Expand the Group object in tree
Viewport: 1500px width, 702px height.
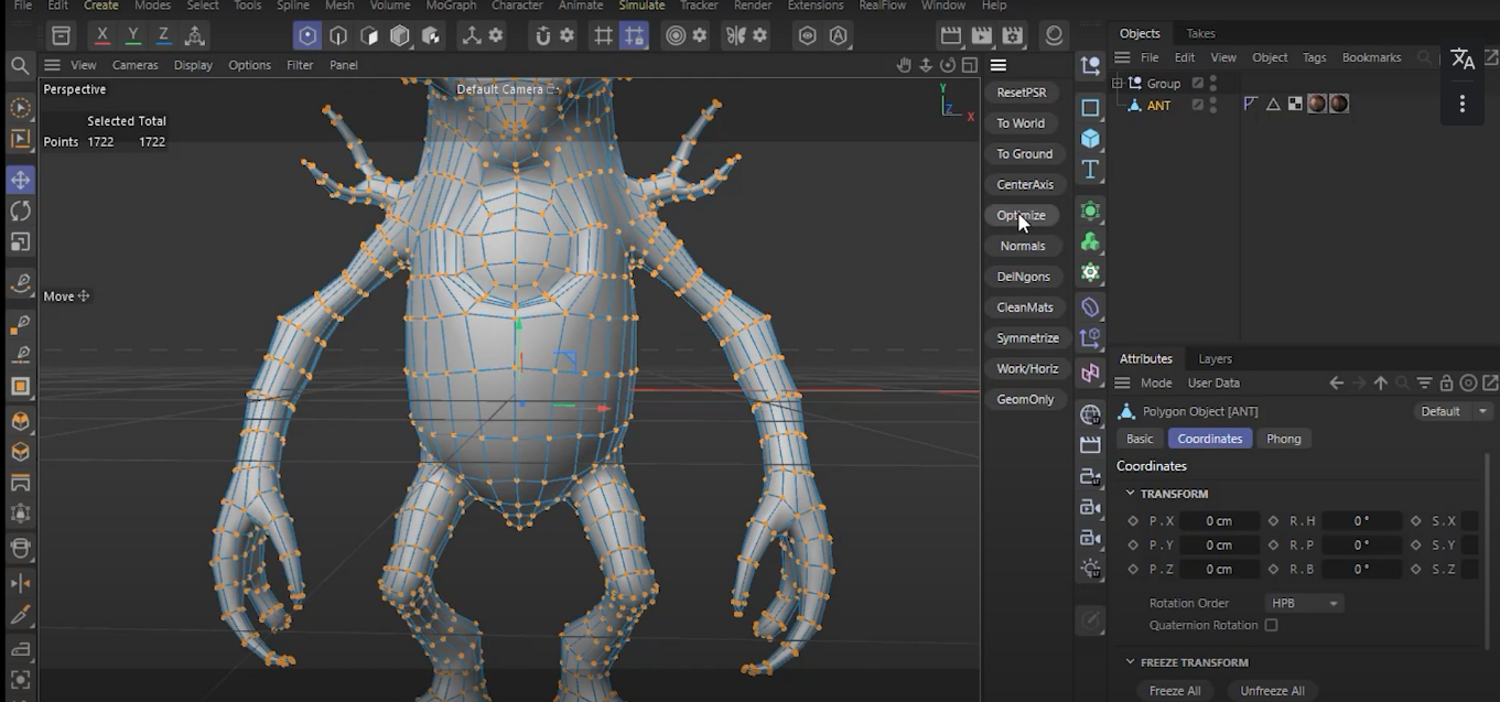tap(1117, 83)
